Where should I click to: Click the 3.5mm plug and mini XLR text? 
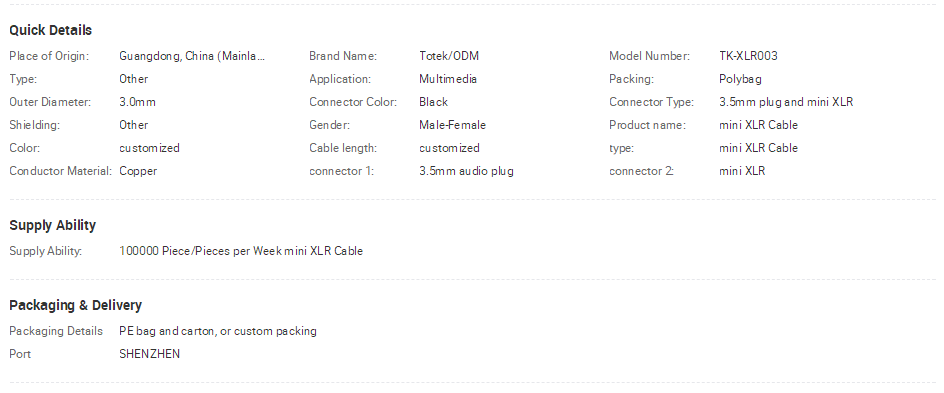(786, 102)
